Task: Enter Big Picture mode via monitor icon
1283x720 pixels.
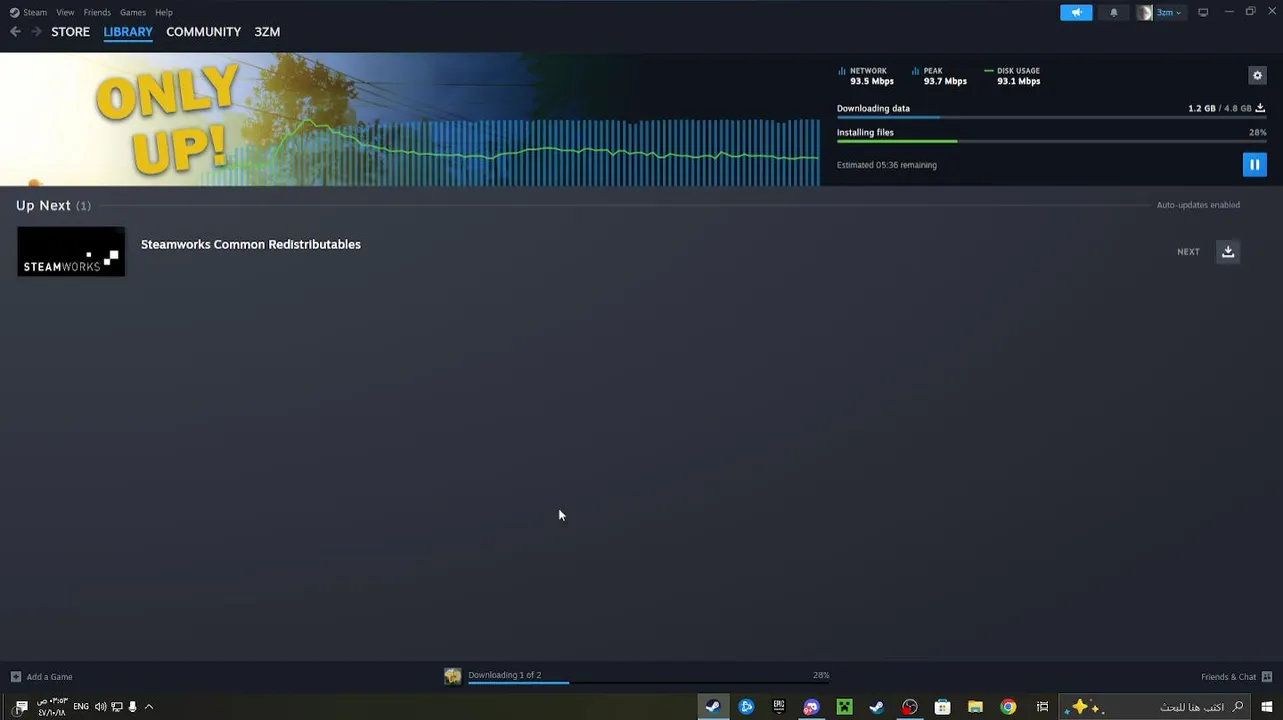Action: point(1203,12)
